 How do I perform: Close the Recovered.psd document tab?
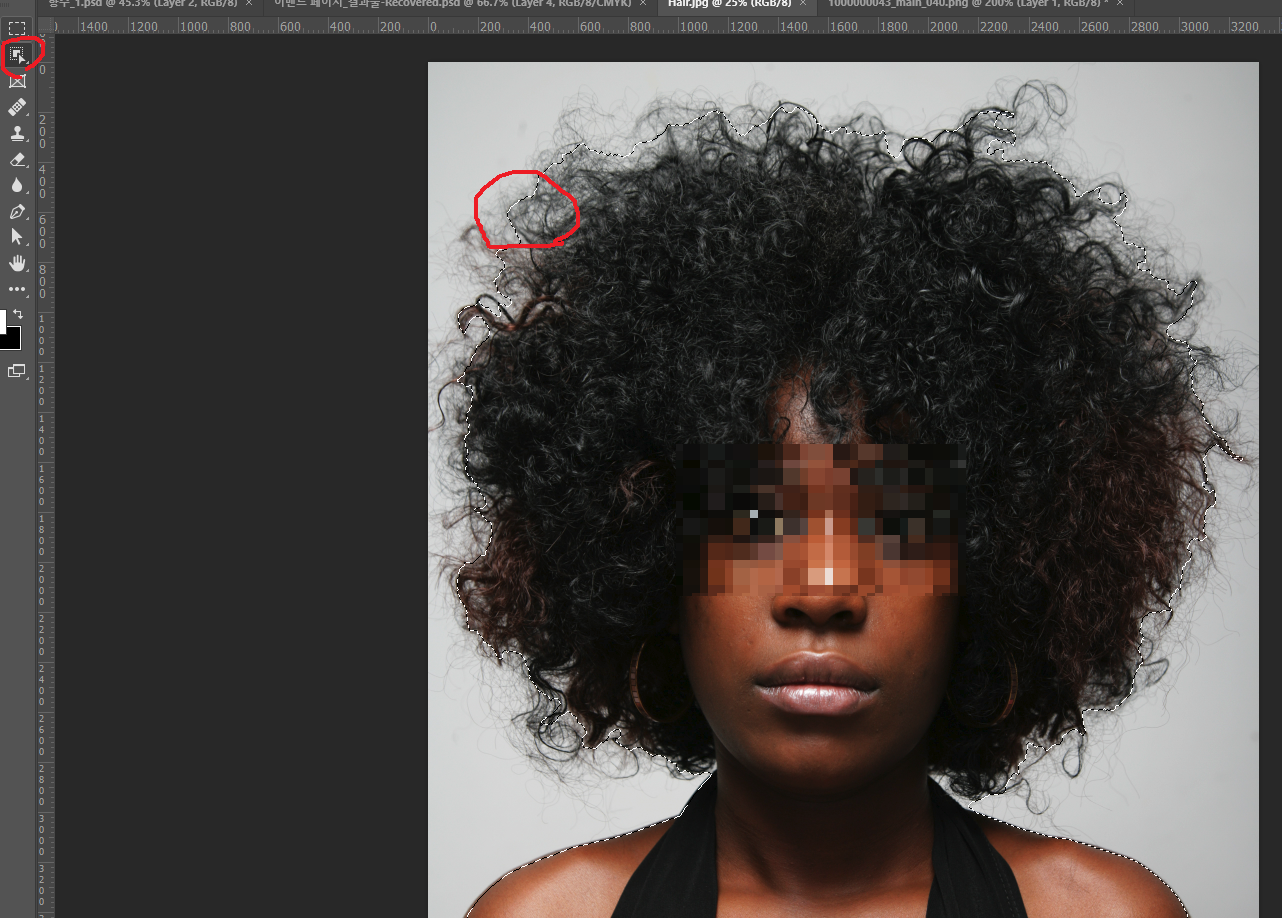coord(643,3)
